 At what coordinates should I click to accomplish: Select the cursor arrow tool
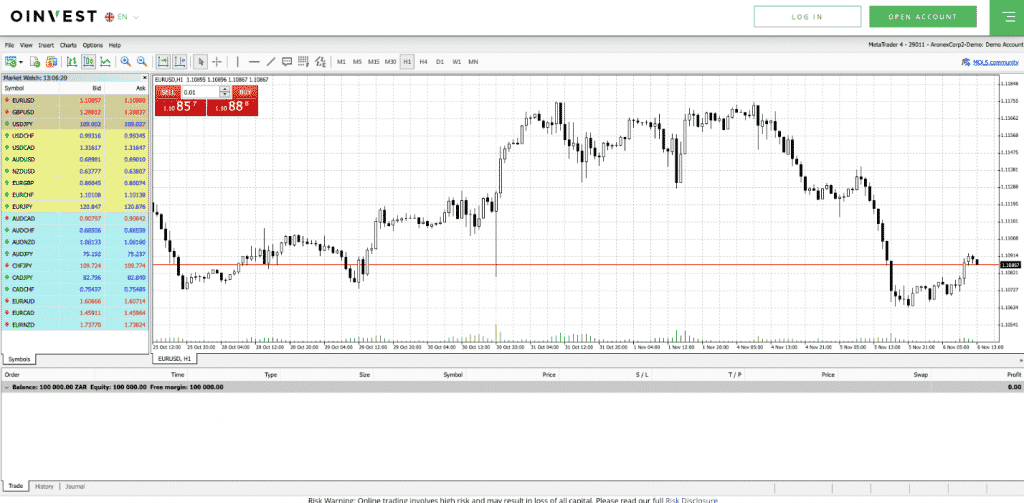click(x=200, y=61)
